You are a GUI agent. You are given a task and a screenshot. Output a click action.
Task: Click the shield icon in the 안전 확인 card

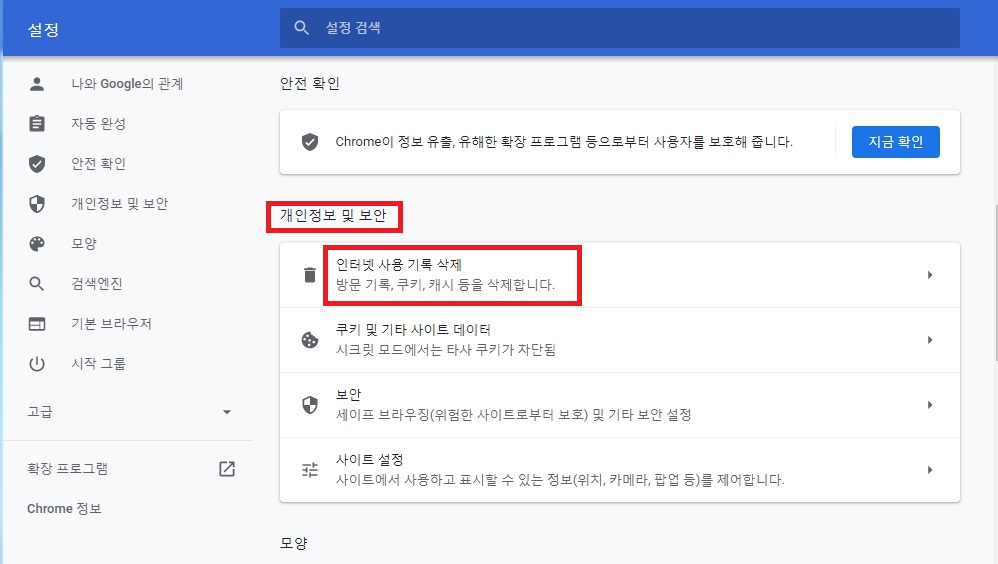[x=310, y=142]
